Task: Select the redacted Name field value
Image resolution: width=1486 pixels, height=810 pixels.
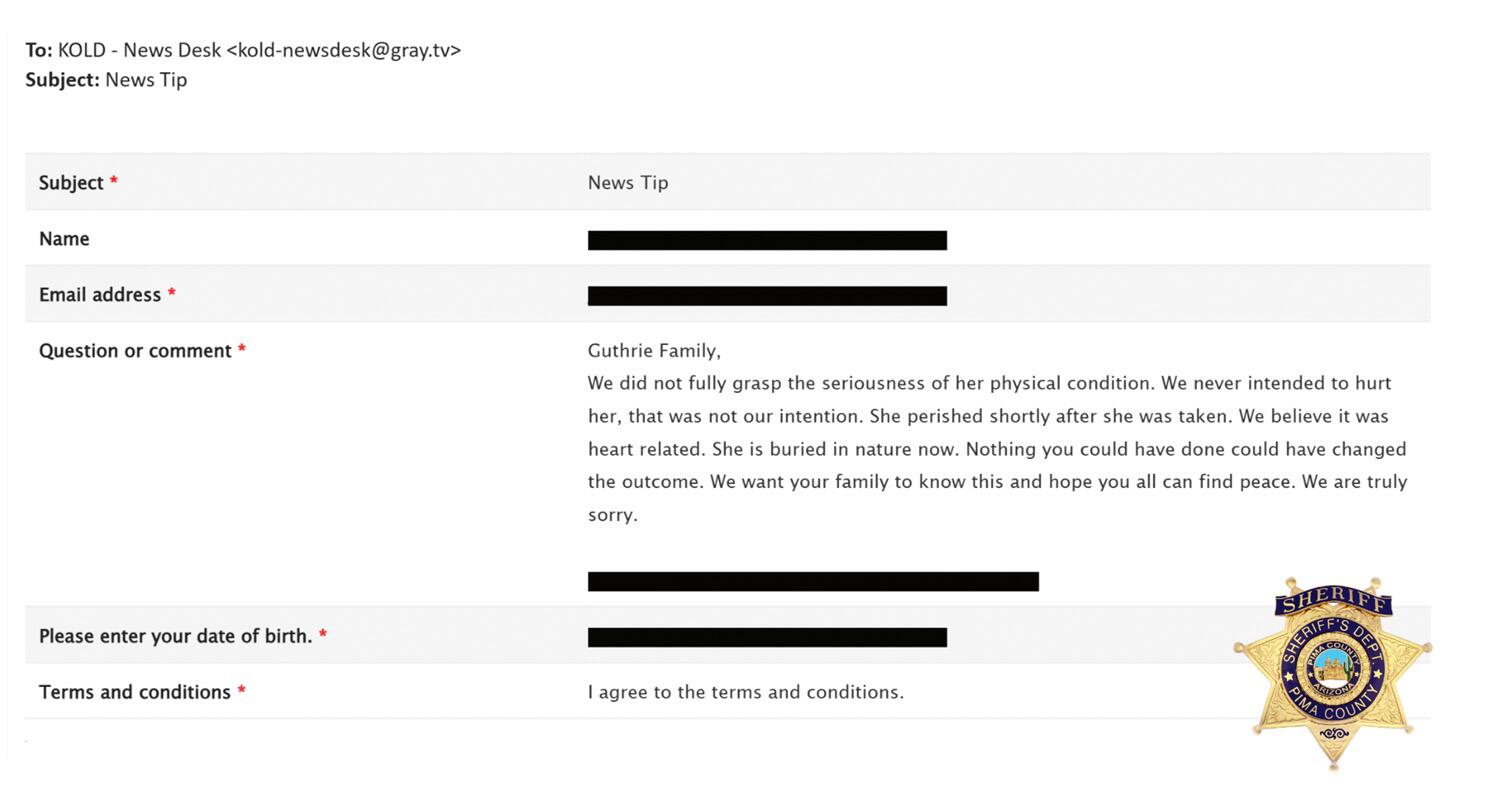Action: coord(767,240)
